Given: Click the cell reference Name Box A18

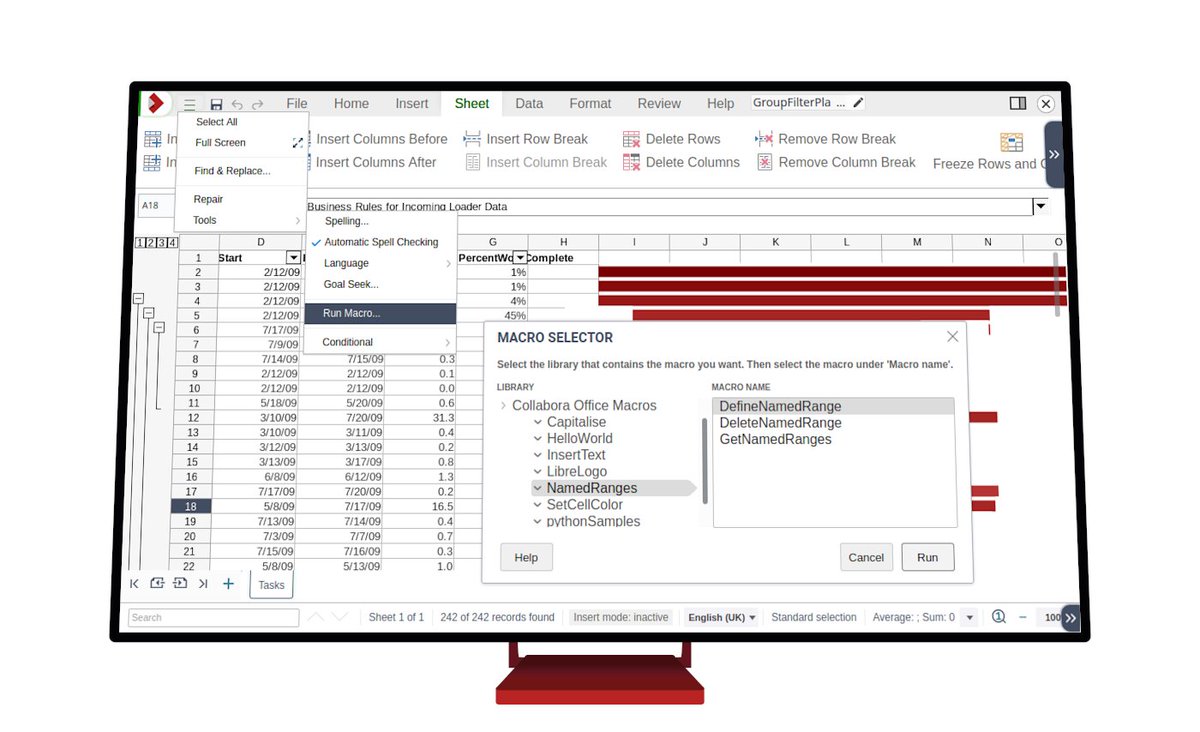Looking at the screenshot, I should coord(157,206).
